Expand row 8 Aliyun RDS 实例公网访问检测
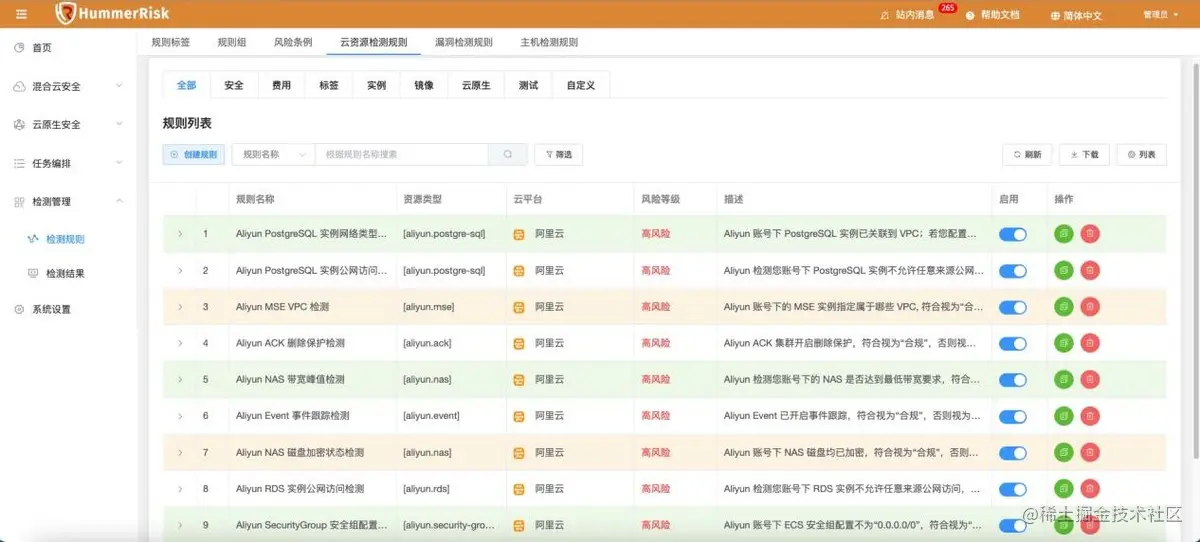 181,489
